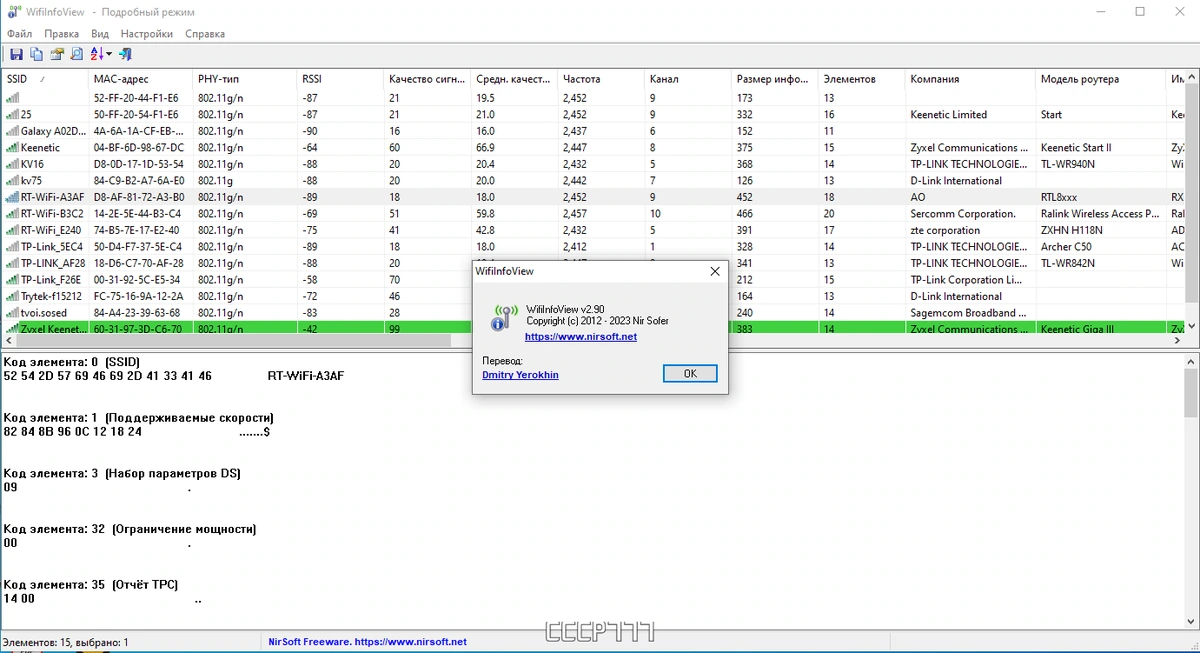Open the Properties toolbar icon
The image size is (1200, 653).
click(x=57, y=54)
